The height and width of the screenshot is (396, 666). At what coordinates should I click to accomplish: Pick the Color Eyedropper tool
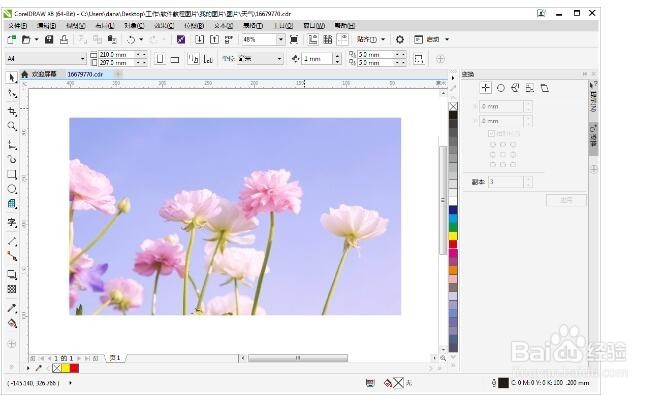(x=12, y=308)
